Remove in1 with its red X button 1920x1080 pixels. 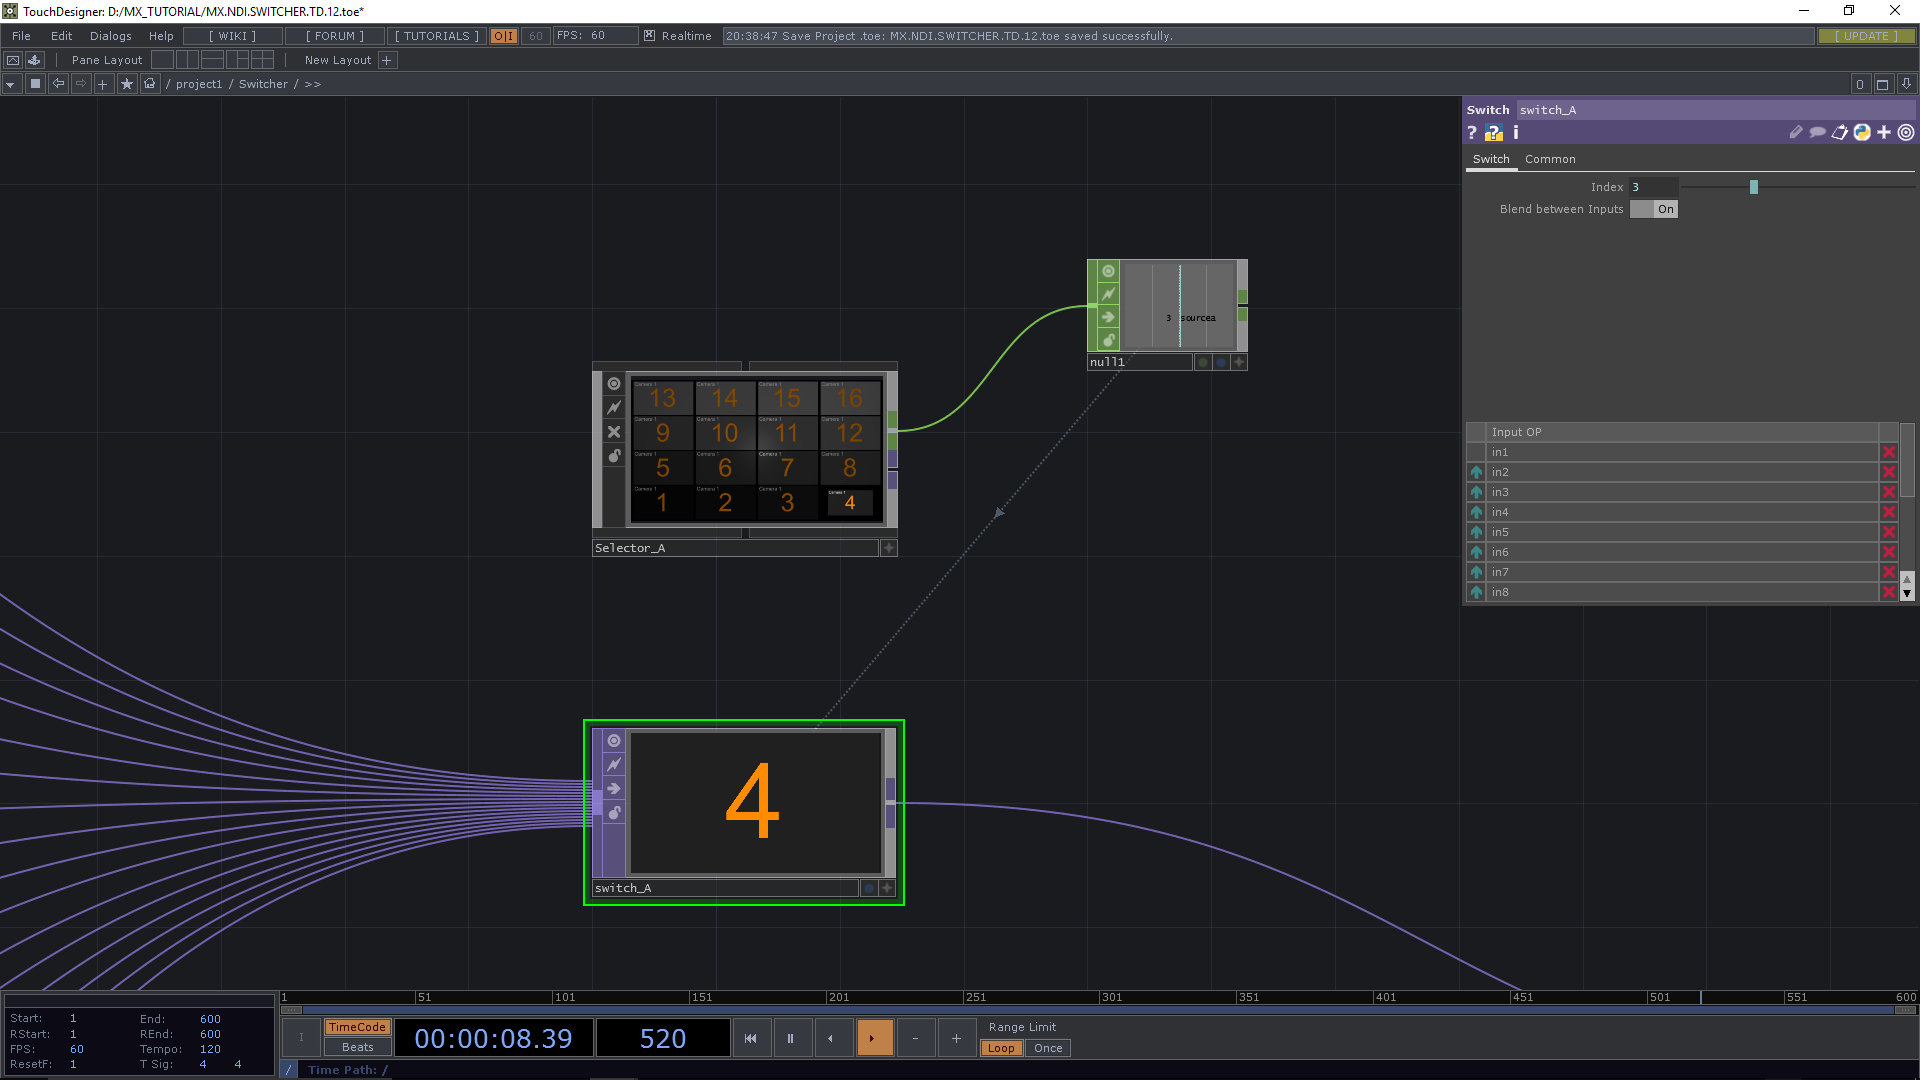pos(1889,452)
